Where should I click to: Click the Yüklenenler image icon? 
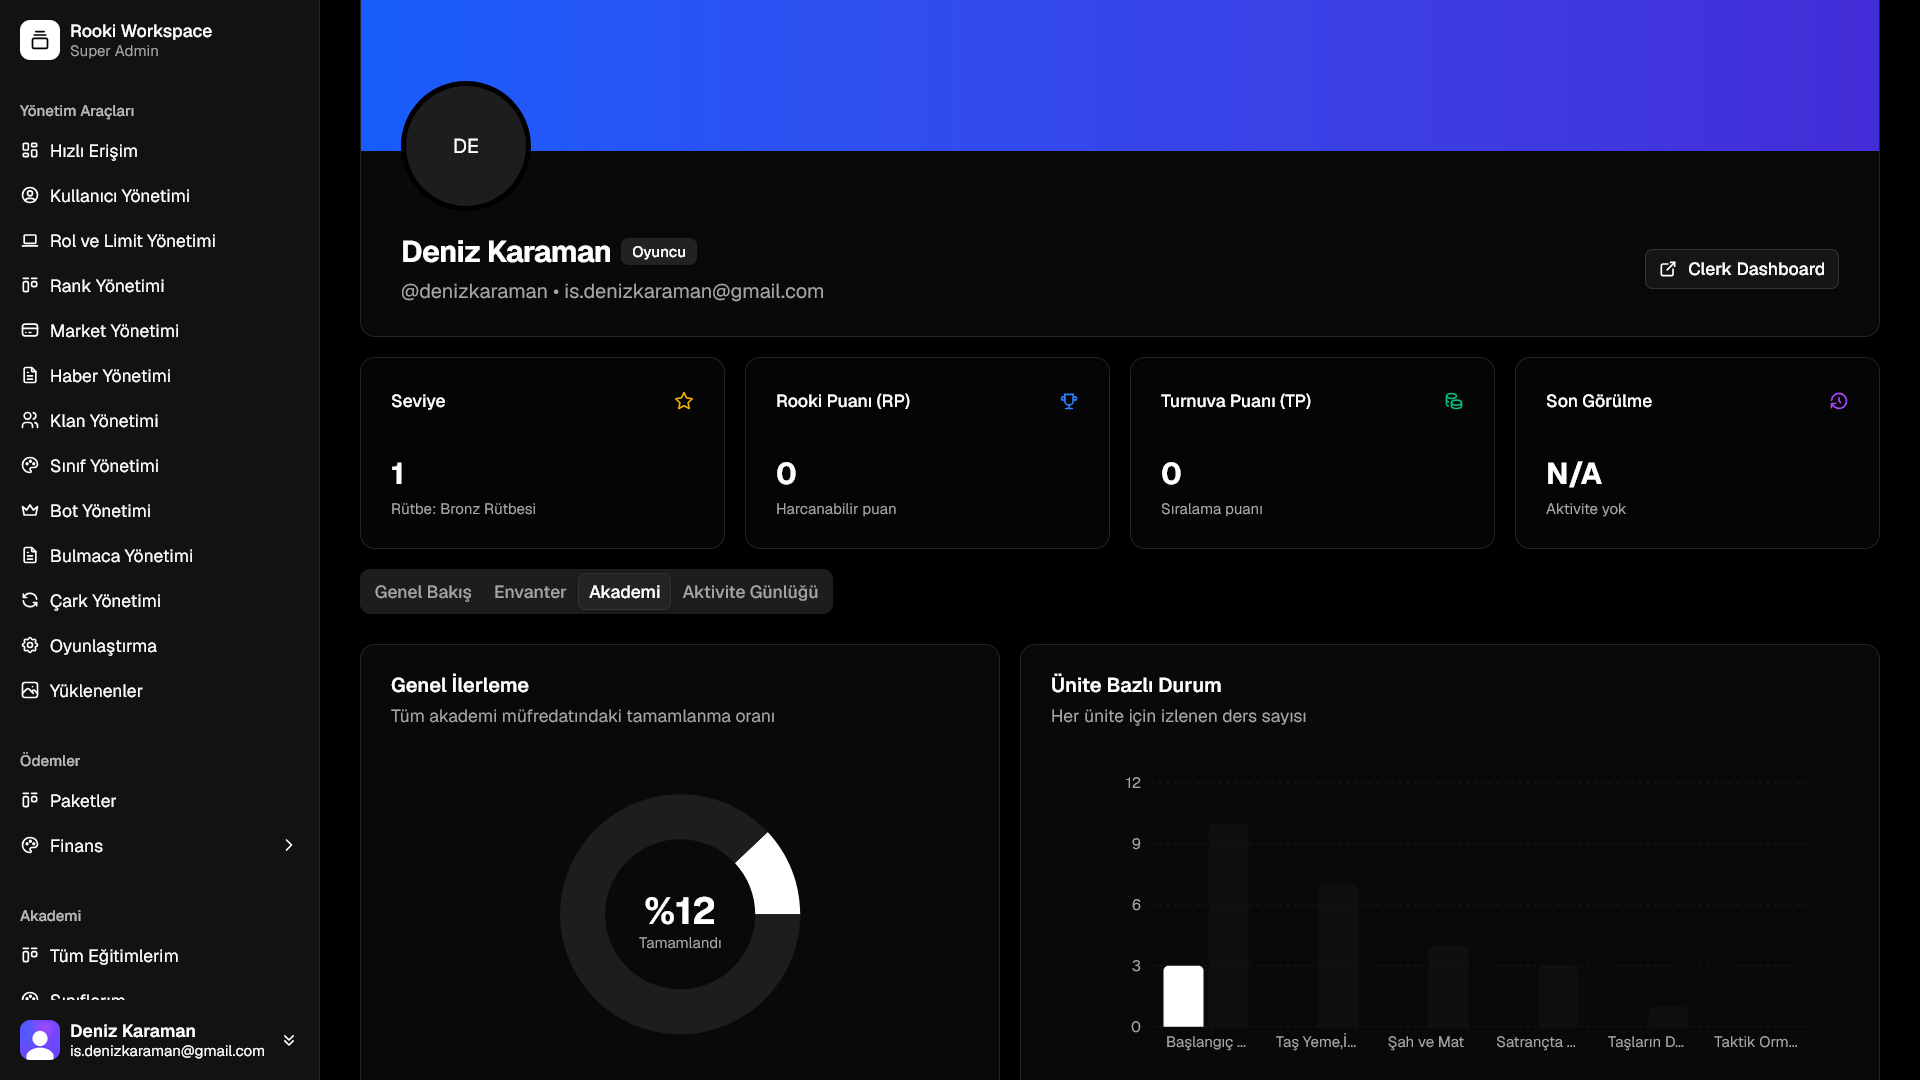30,690
